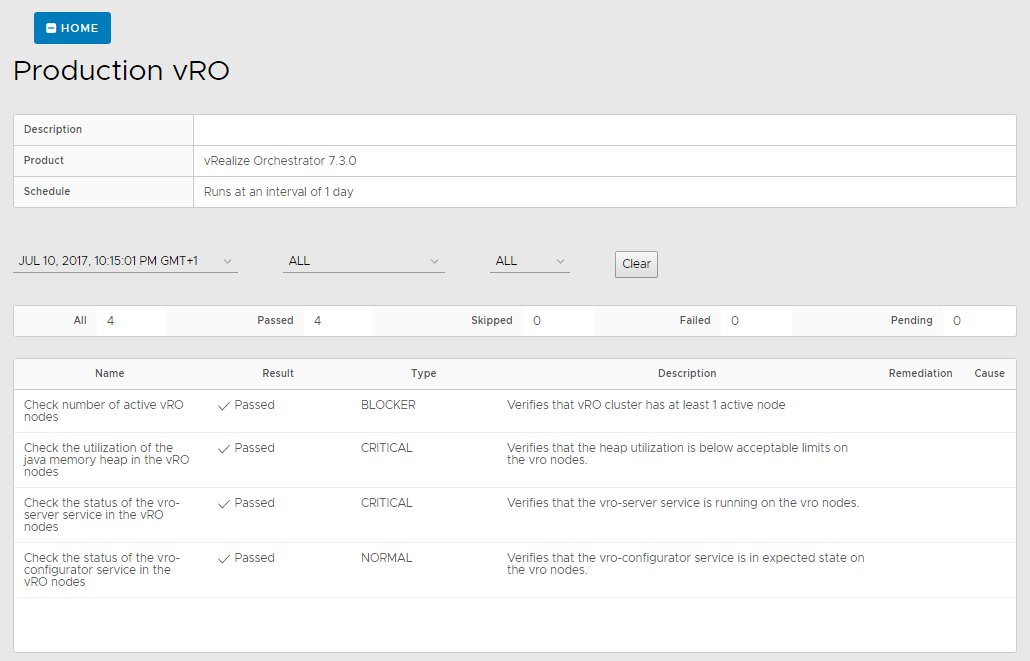Click the minus icon in the HOME button
Viewport: 1030px width, 661px height.
click(x=51, y=29)
